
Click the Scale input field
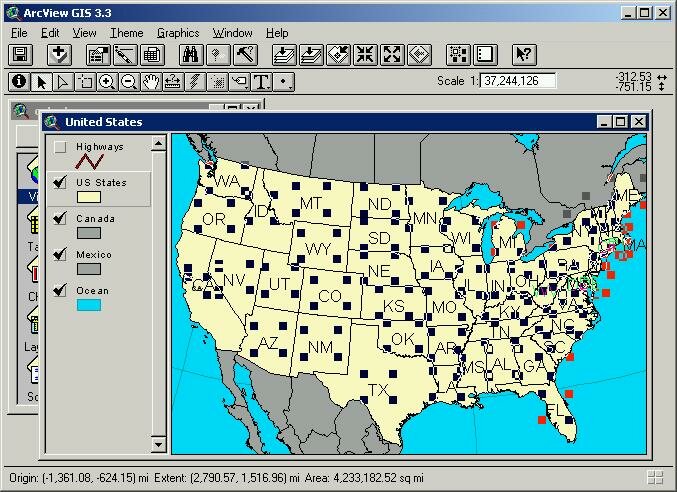(x=518, y=81)
